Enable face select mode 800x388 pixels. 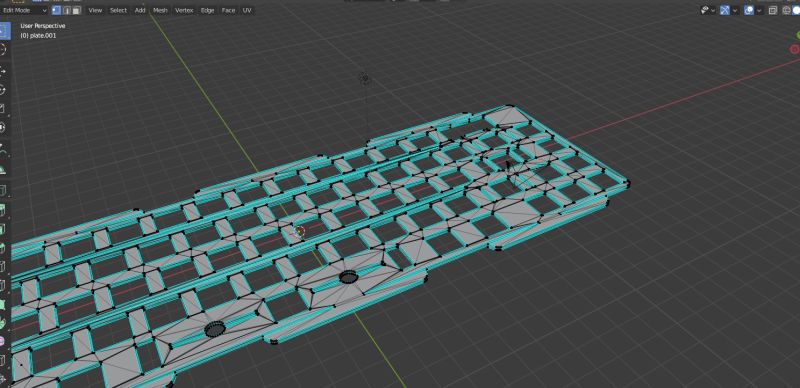point(76,10)
